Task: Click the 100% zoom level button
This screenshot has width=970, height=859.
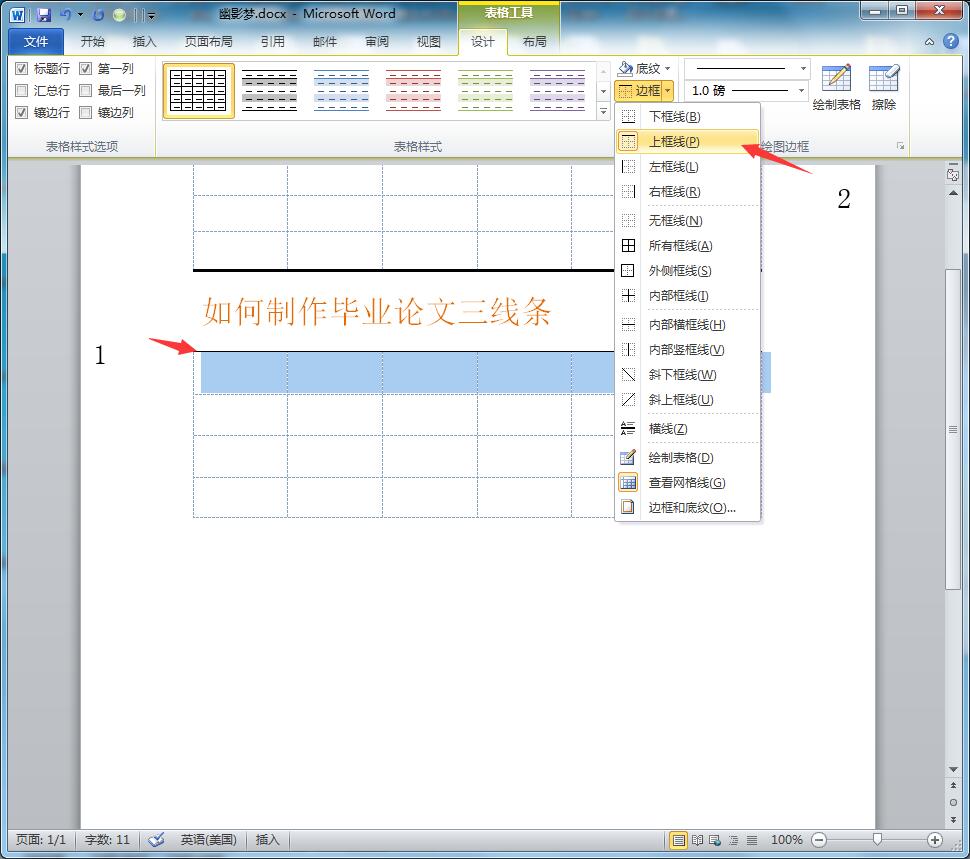Action: point(787,840)
